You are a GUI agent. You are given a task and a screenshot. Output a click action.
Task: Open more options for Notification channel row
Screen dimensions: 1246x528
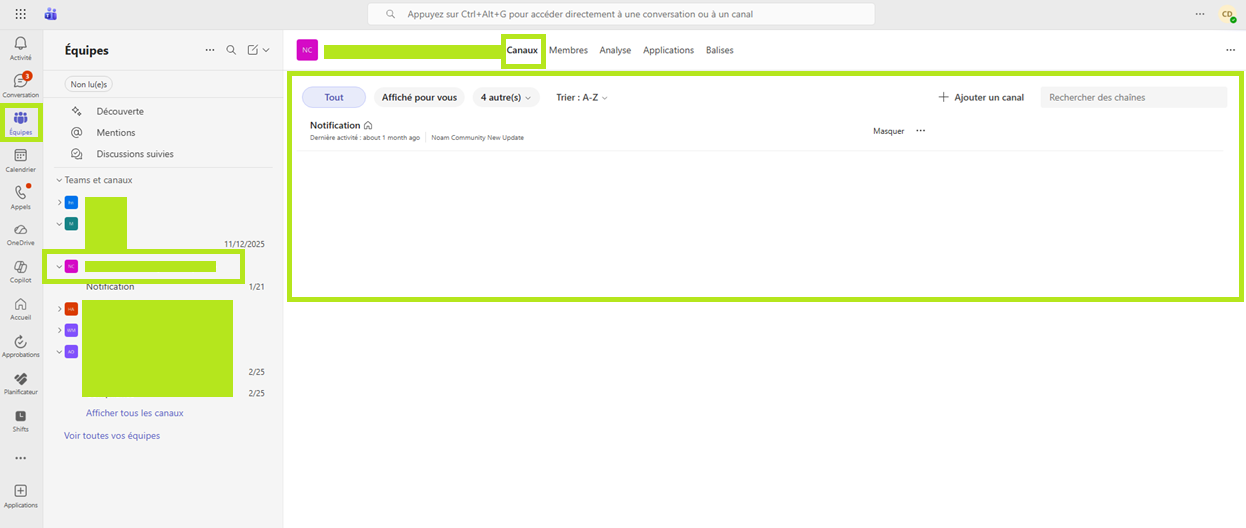(x=921, y=130)
